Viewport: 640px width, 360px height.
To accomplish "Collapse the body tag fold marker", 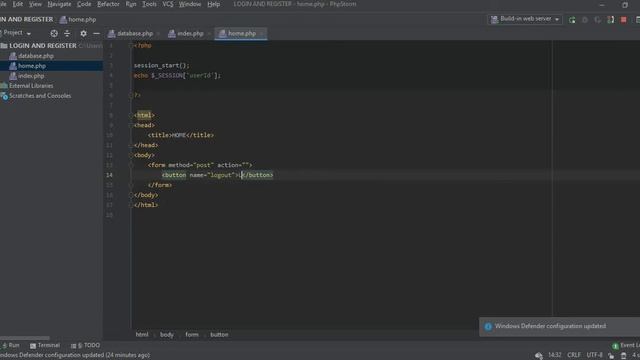I will point(131,155).
